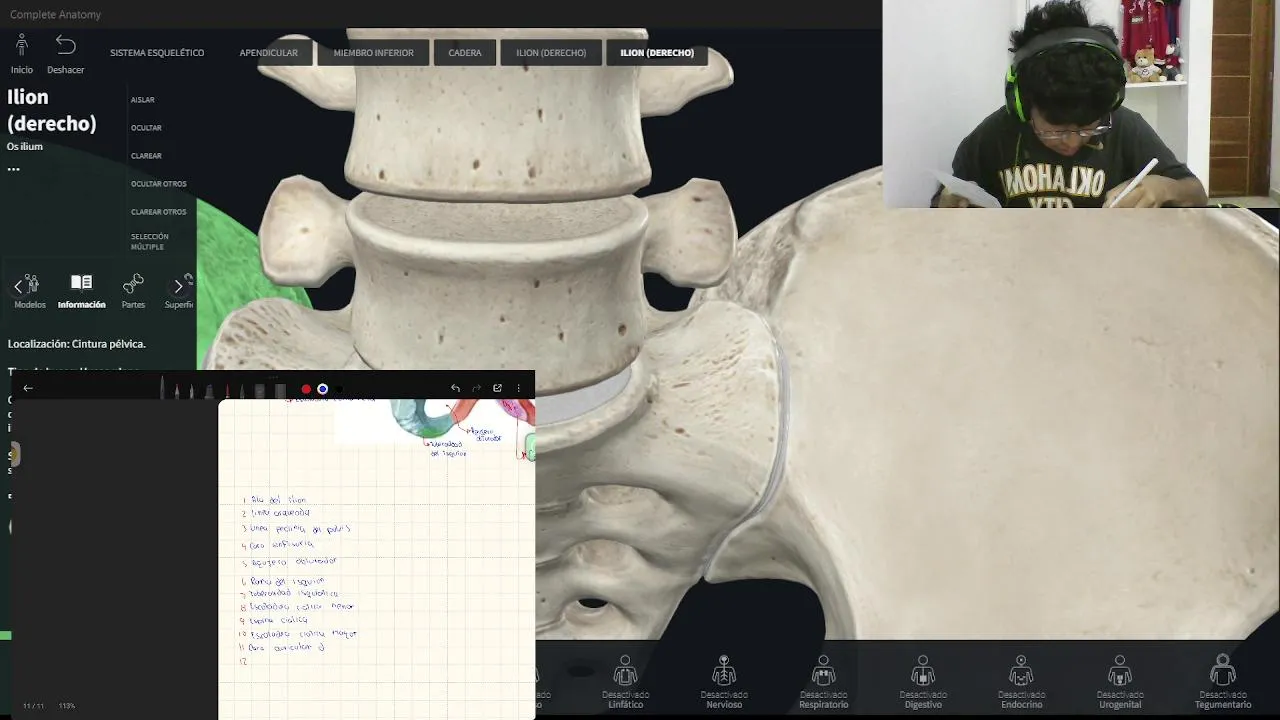Click OCULTAR to hide the ilium
Screen dimensions: 1280x720
click(x=146, y=128)
